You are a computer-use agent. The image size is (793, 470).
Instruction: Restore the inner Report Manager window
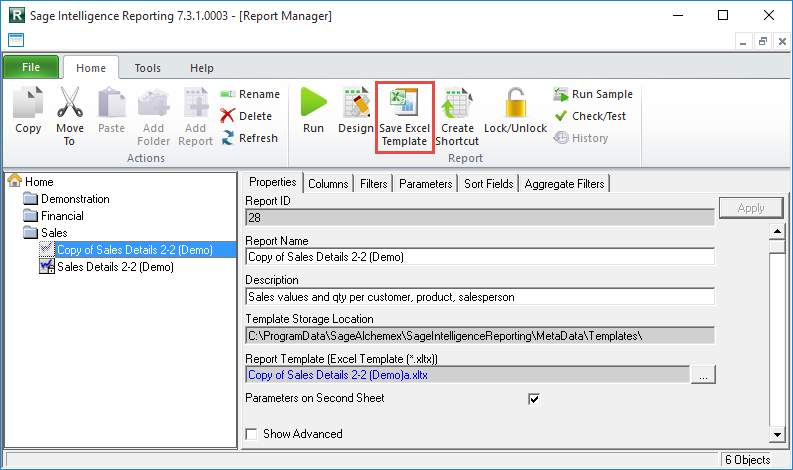pos(763,41)
